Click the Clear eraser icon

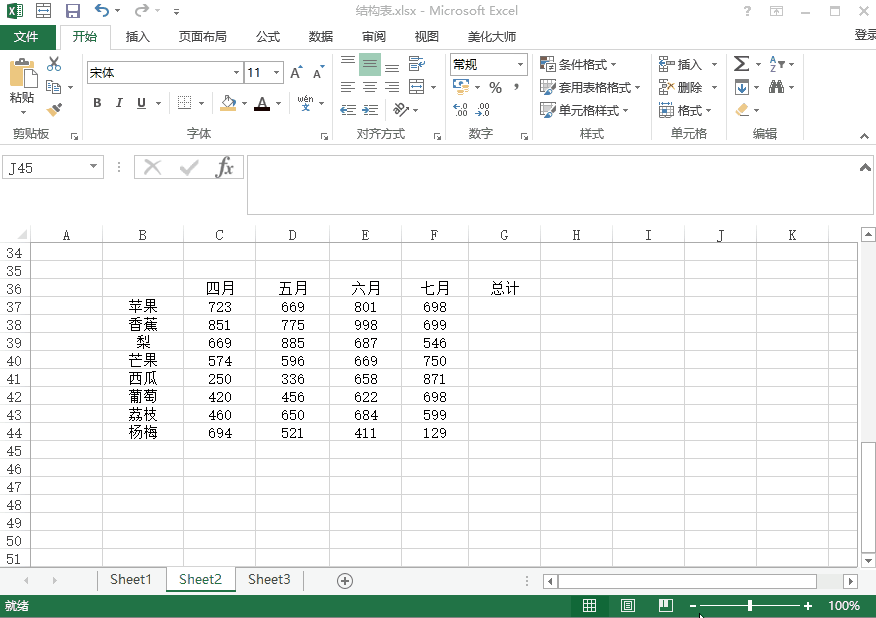742,110
